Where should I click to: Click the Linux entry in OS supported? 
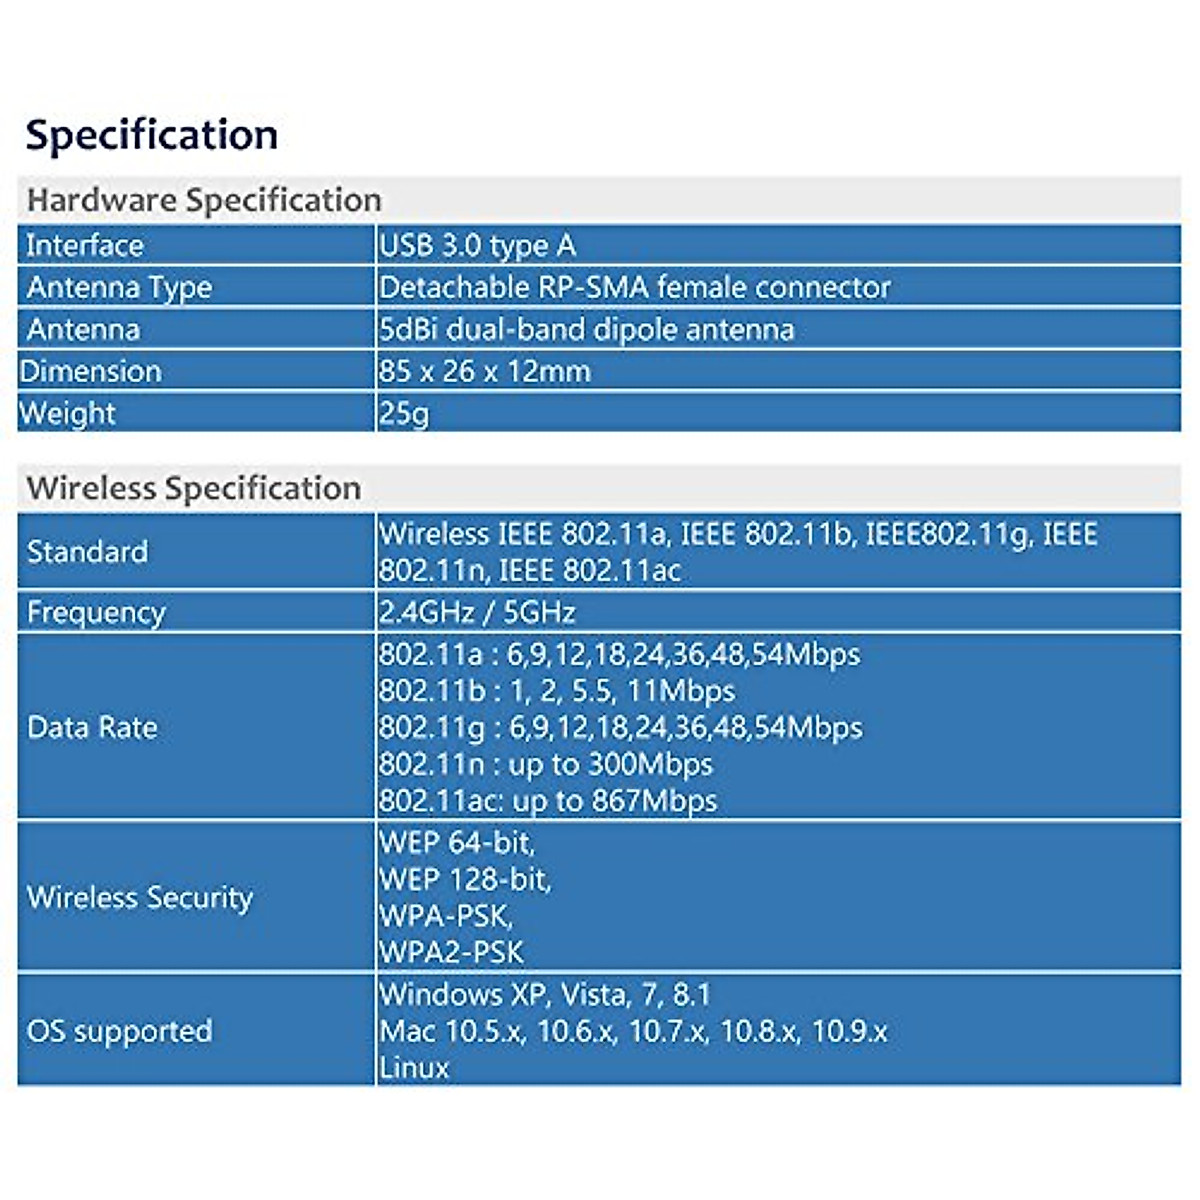click(x=414, y=1068)
